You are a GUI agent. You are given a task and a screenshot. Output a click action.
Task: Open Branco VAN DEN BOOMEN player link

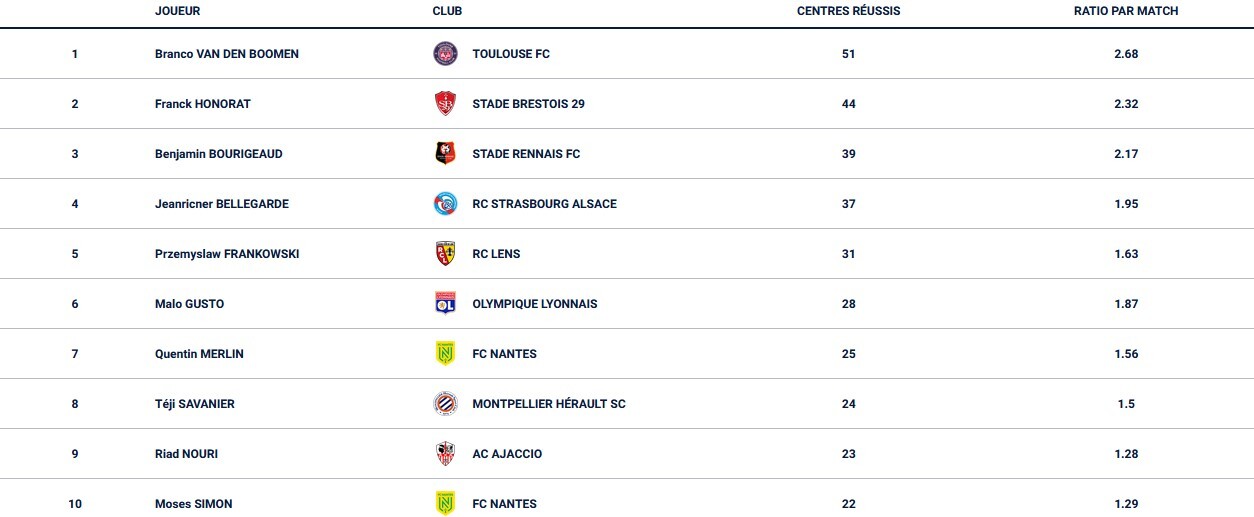[x=227, y=54]
